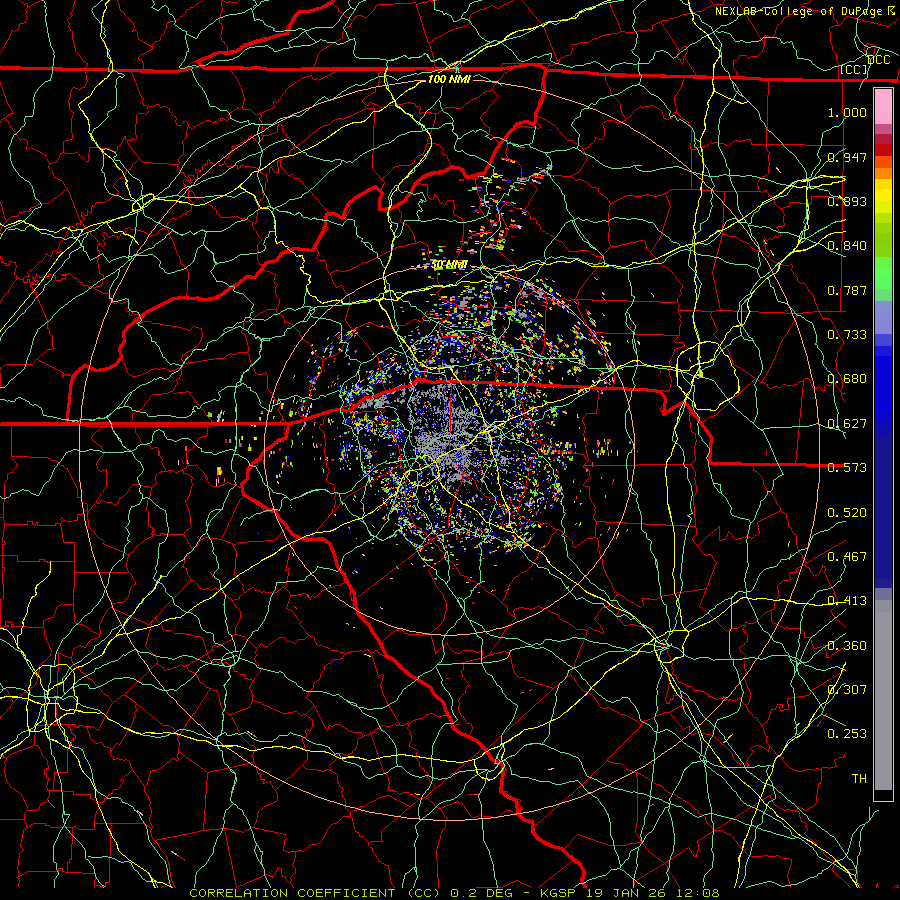Click the TH threshold label
This screenshot has height=900, width=900.
tap(859, 779)
